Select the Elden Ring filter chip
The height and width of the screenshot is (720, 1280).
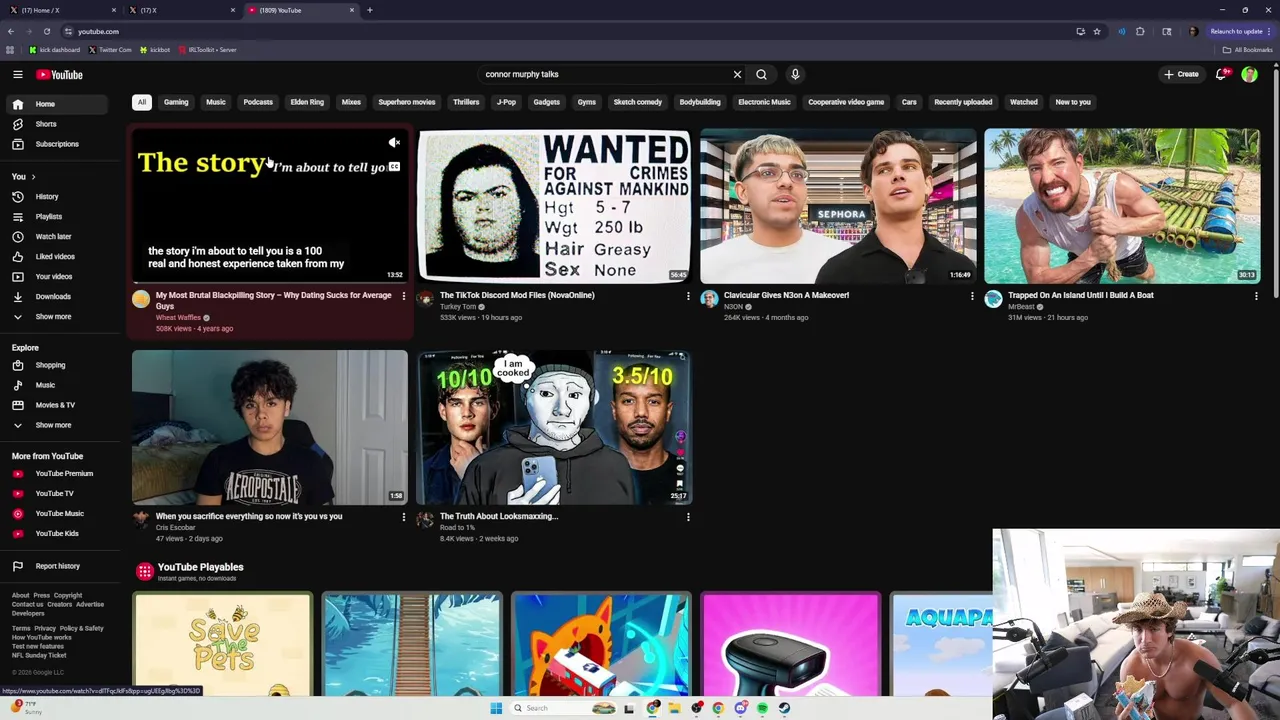[307, 102]
